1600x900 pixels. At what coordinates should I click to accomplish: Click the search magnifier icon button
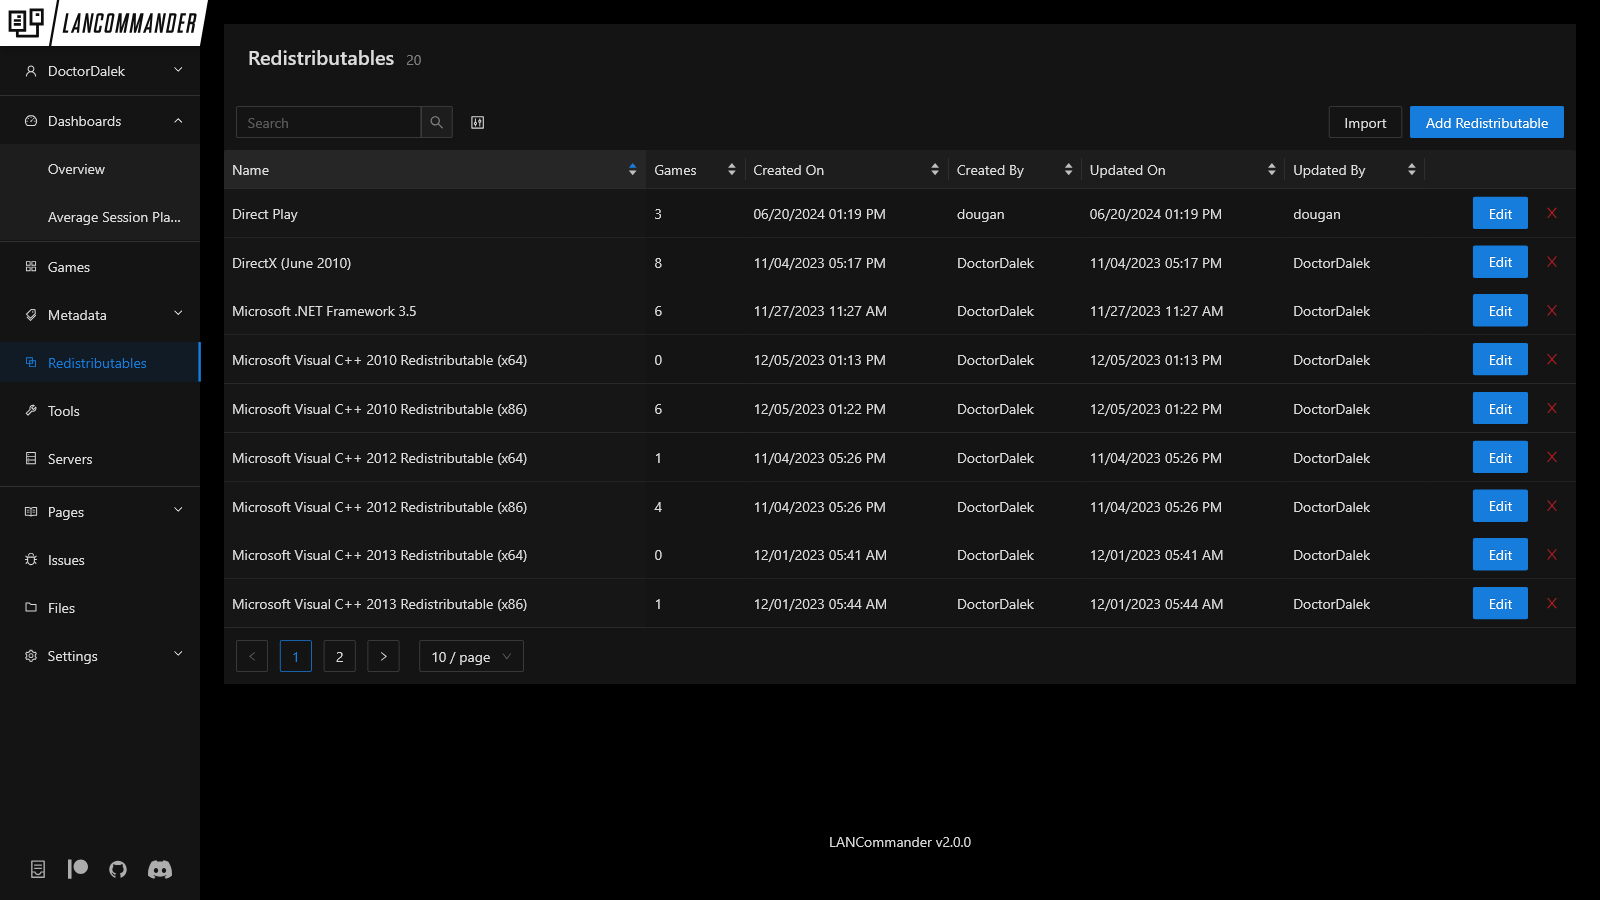(x=437, y=122)
